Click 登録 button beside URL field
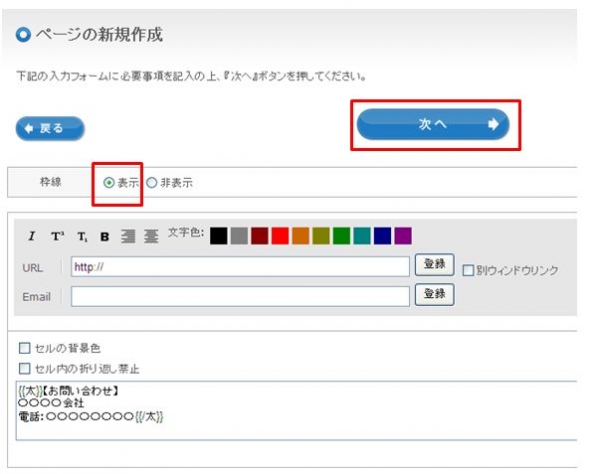 [x=434, y=264]
